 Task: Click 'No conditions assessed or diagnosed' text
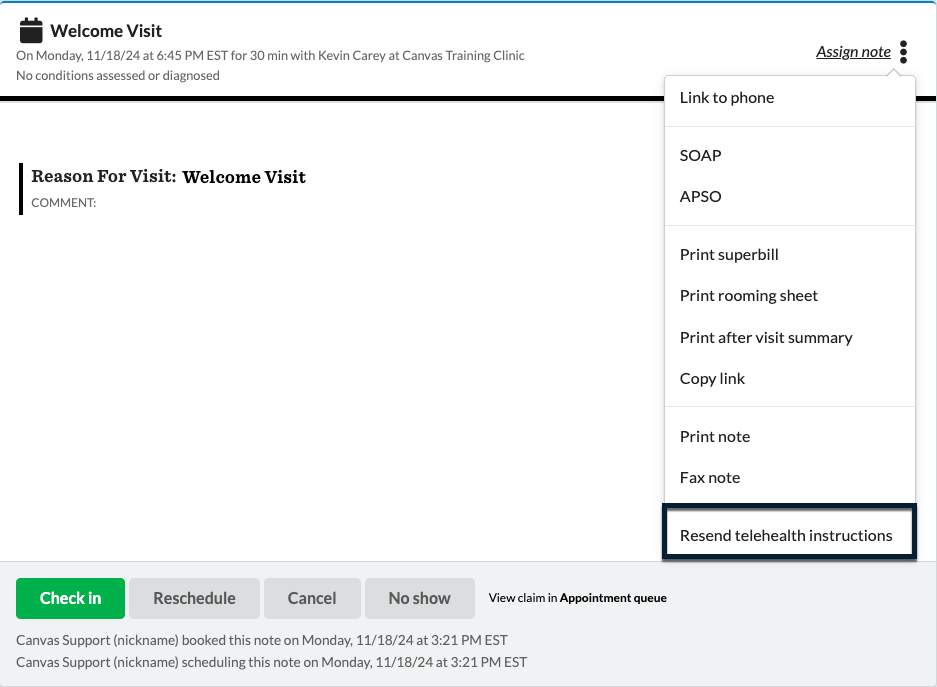pos(118,76)
